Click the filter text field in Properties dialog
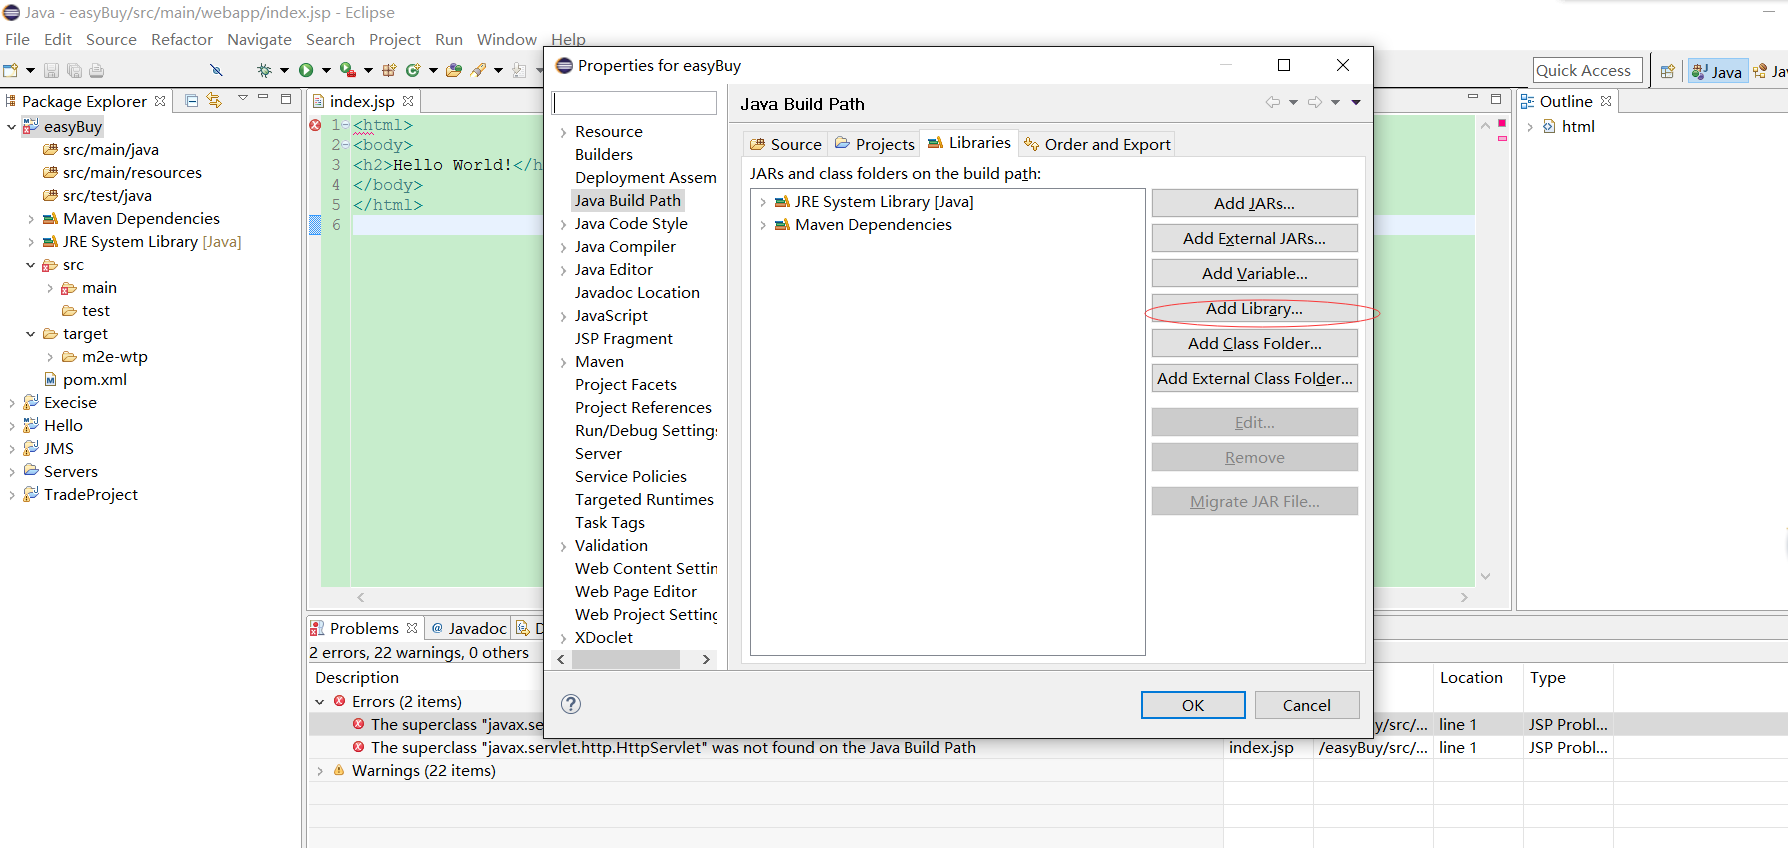This screenshot has height=848, width=1788. click(635, 103)
